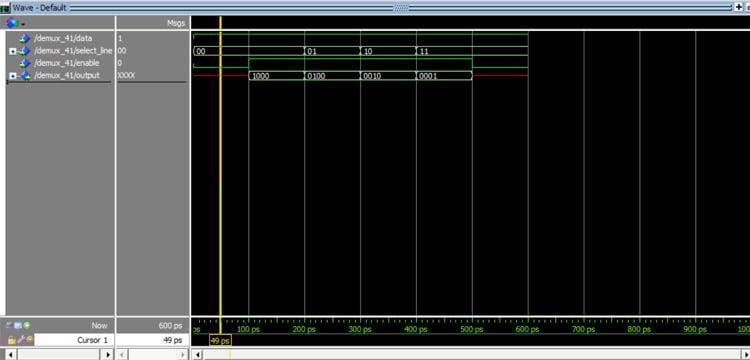This screenshot has height=360, width=750.
Task: Click the Msgs column header
Action: coord(176,23)
